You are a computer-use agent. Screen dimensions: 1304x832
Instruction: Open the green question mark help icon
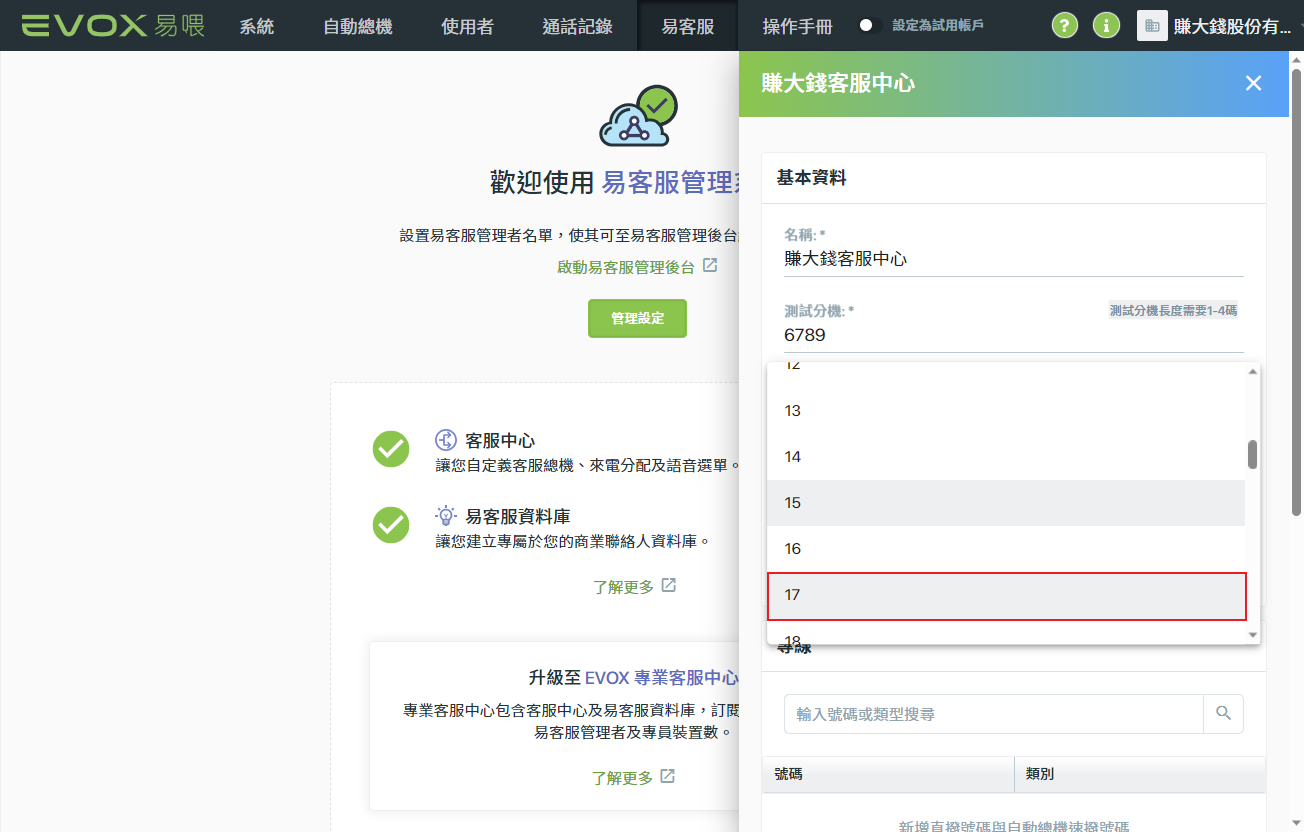(1066, 25)
